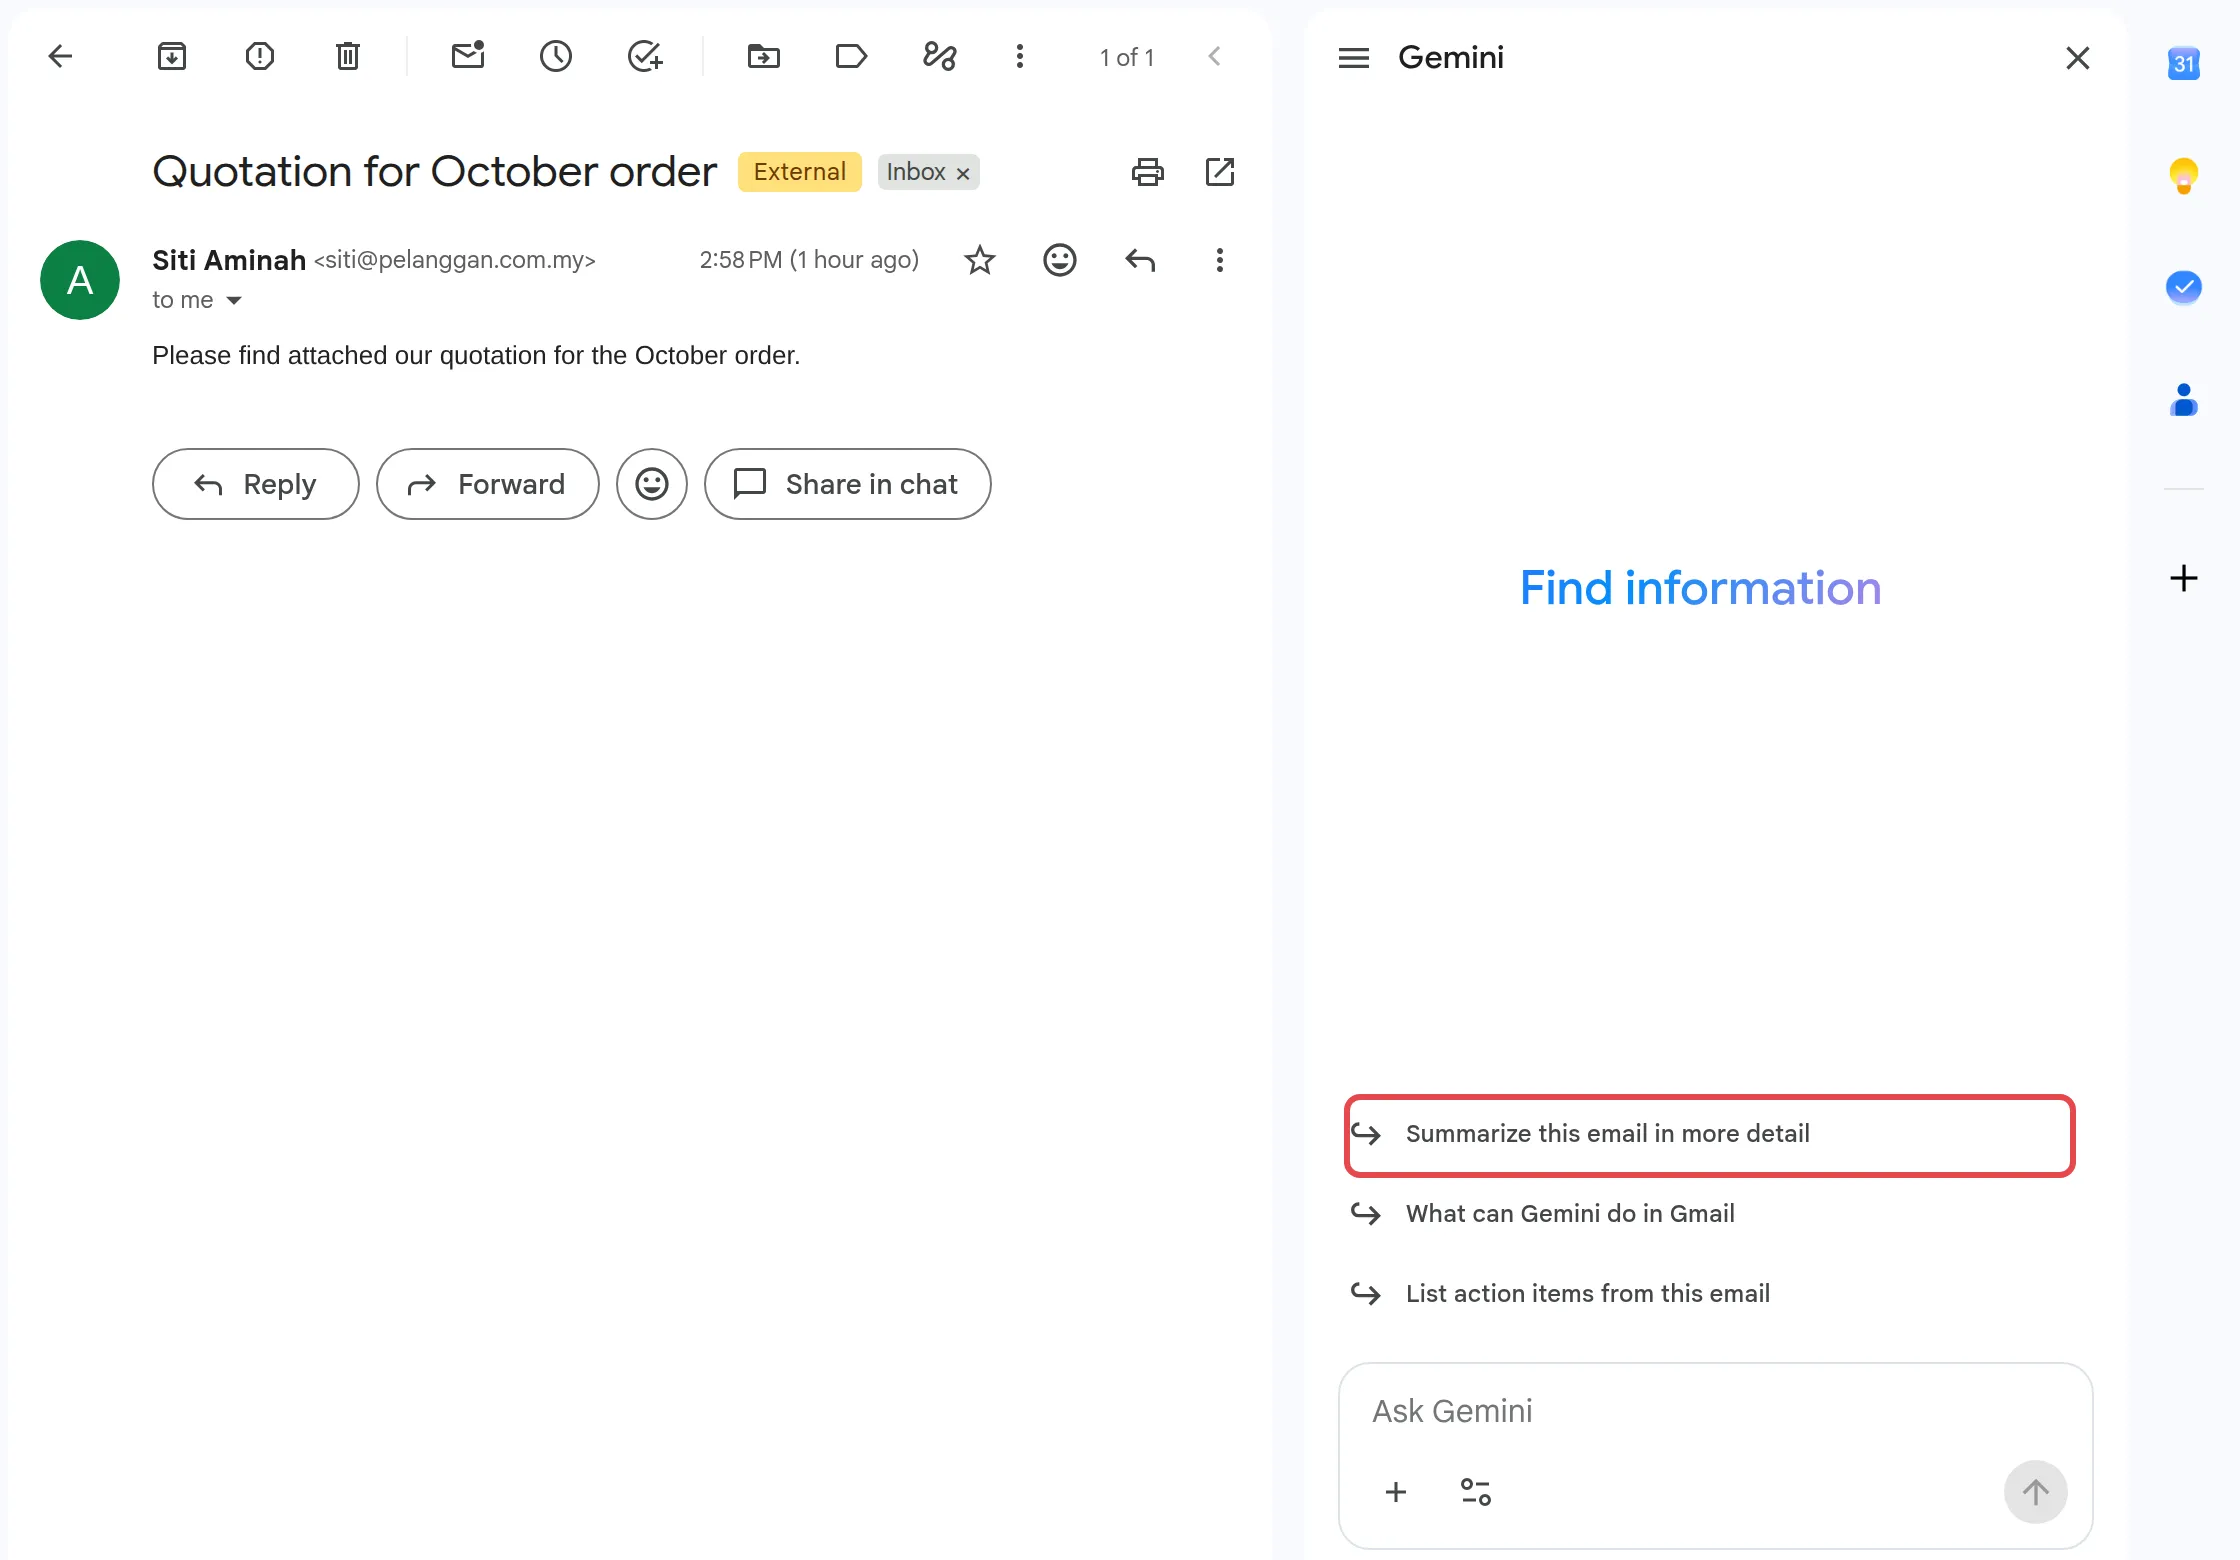Click the email body text about the quotation
The height and width of the screenshot is (1560, 2240).
coord(476,356)
